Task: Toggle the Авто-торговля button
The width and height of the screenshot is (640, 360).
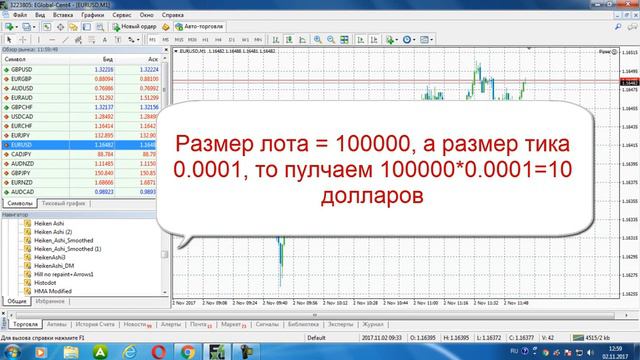Action: pyautogui.click(x=199, y=27)
